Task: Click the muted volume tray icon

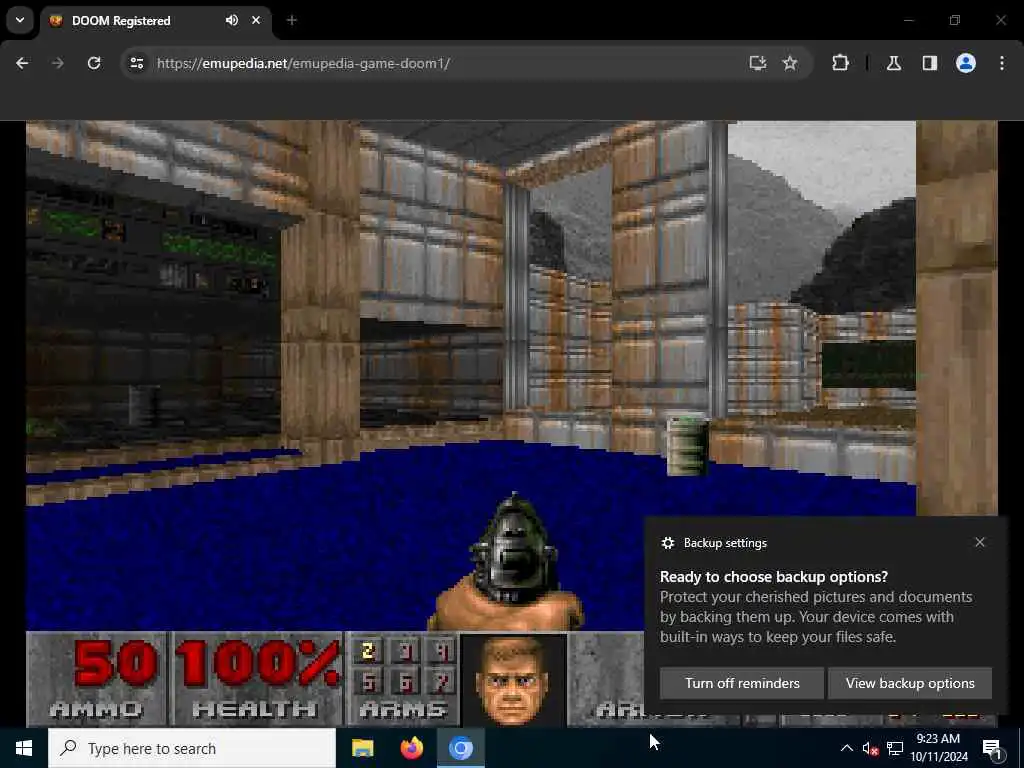Action: (x=870, y=748)
